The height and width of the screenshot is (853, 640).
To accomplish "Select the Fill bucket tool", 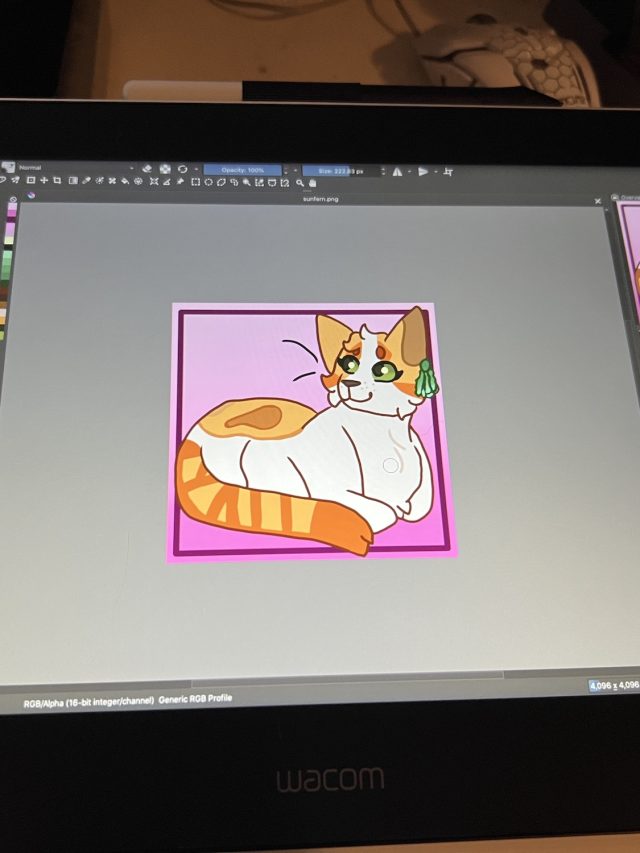I will [125, 181].
